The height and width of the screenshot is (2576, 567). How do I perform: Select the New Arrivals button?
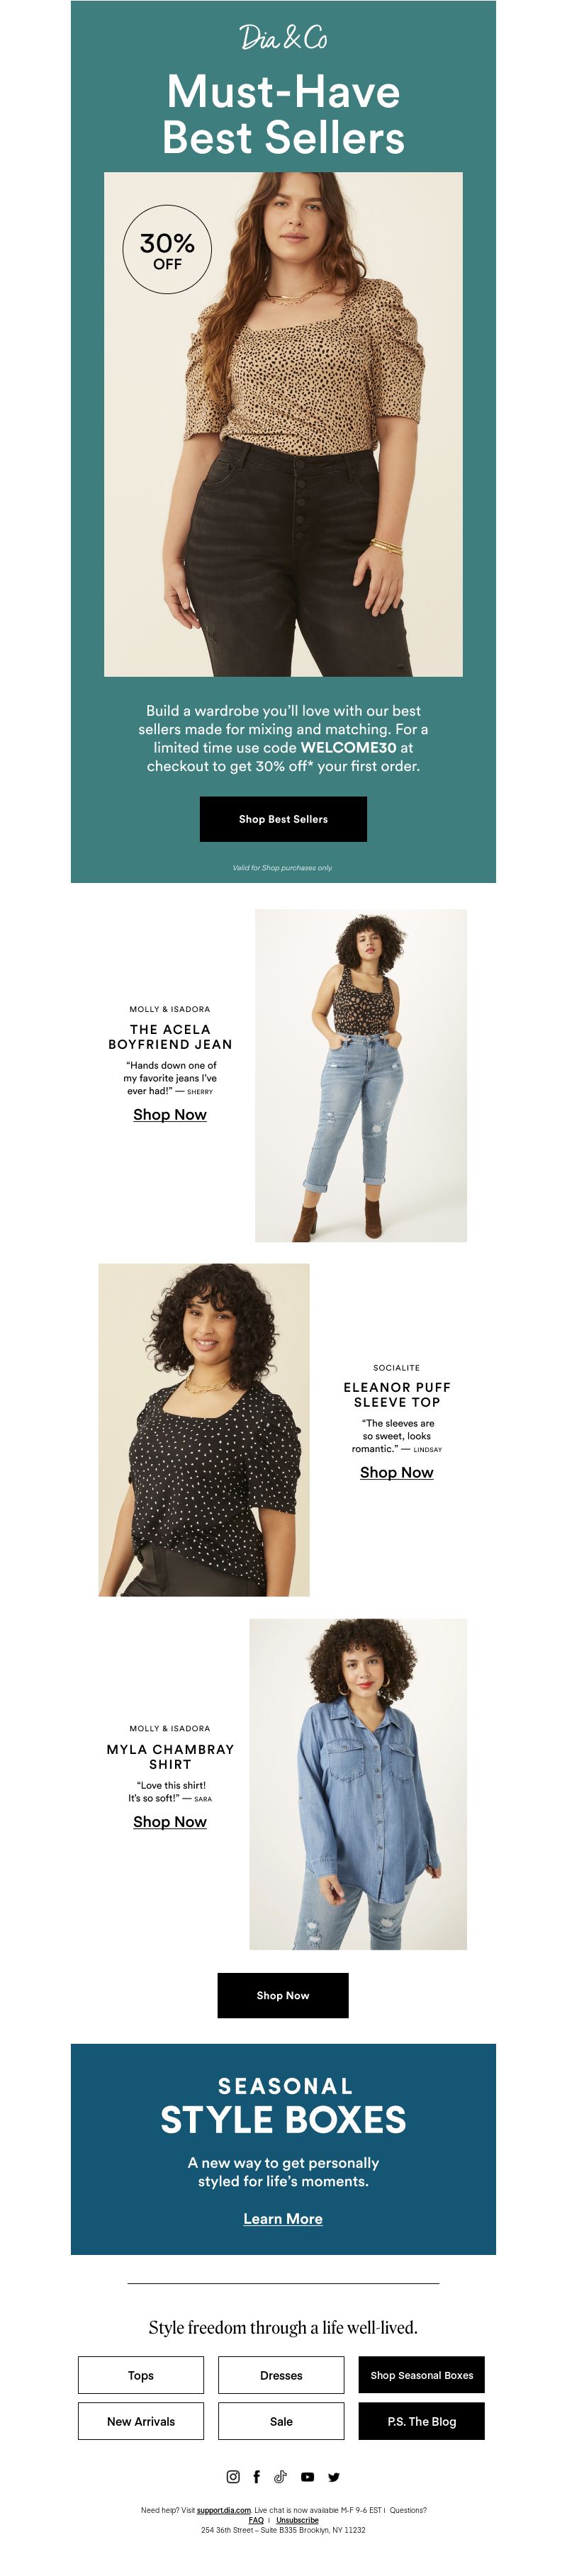point(141,2421)
